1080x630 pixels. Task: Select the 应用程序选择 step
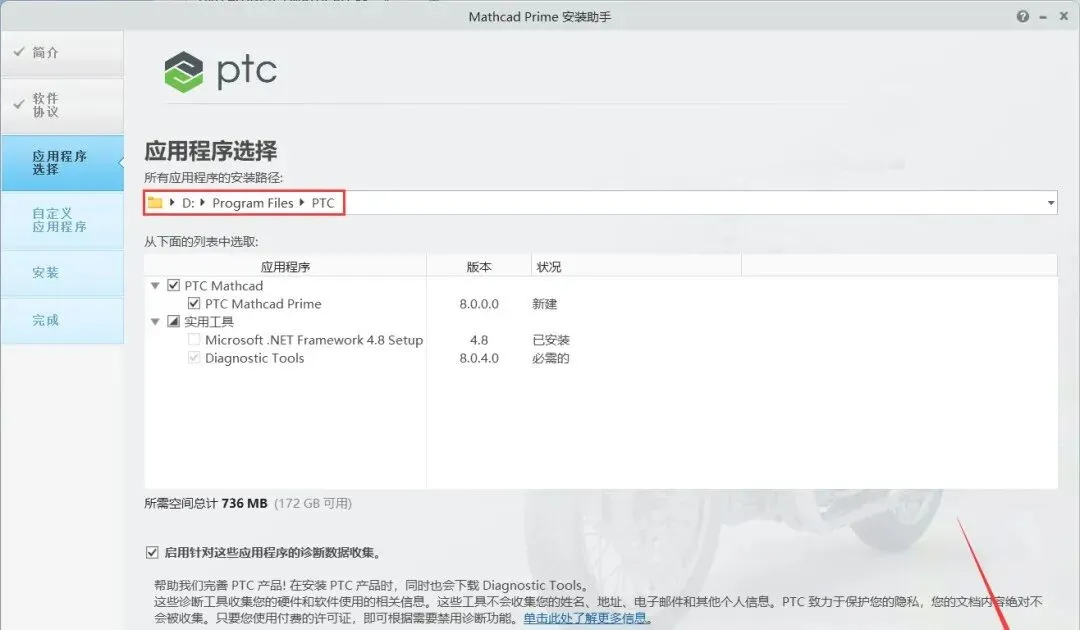(x=63, y=162)
